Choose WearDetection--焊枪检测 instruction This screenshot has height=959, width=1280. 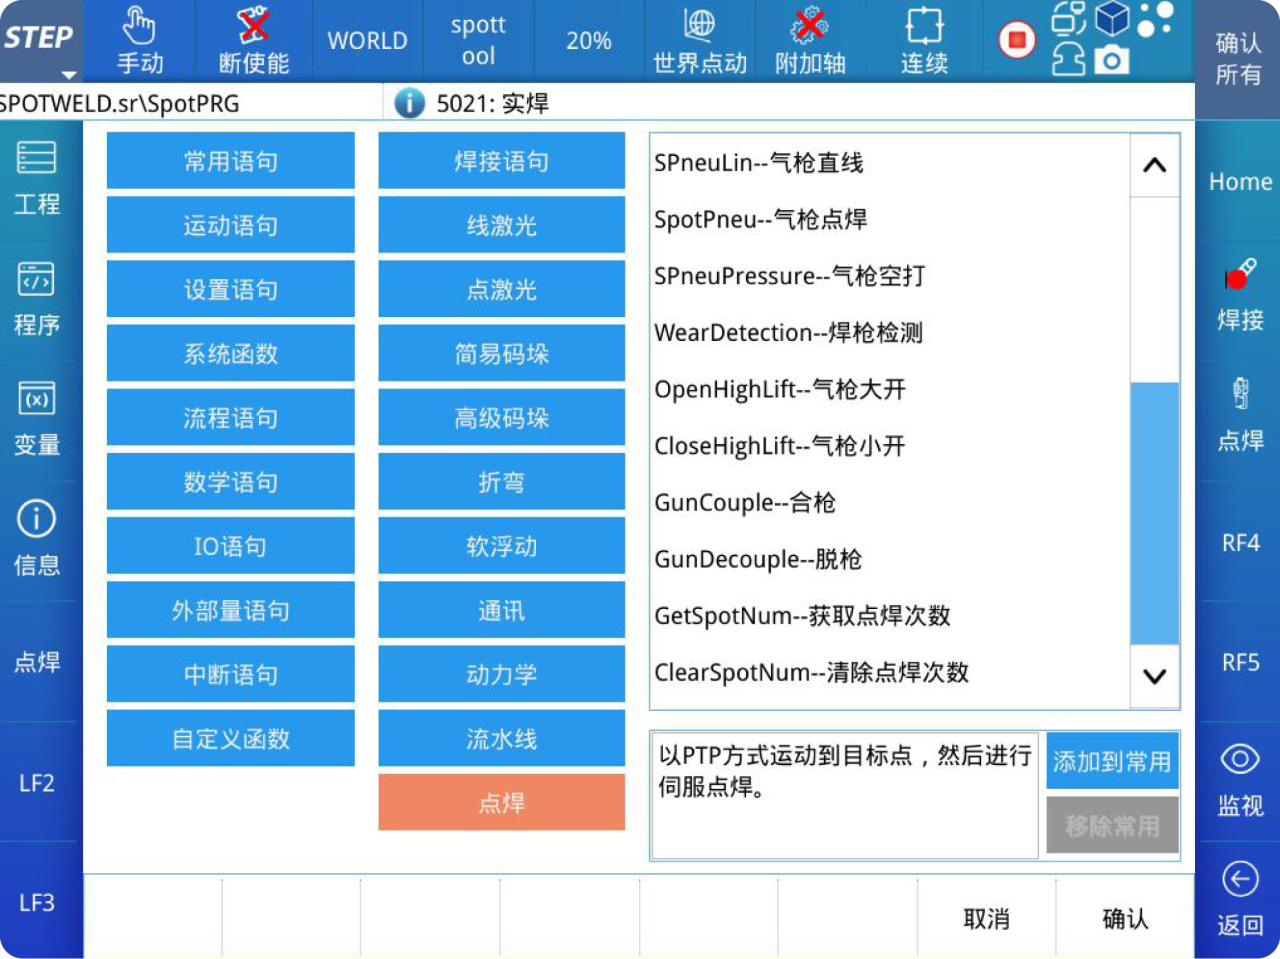pos(890,332)
